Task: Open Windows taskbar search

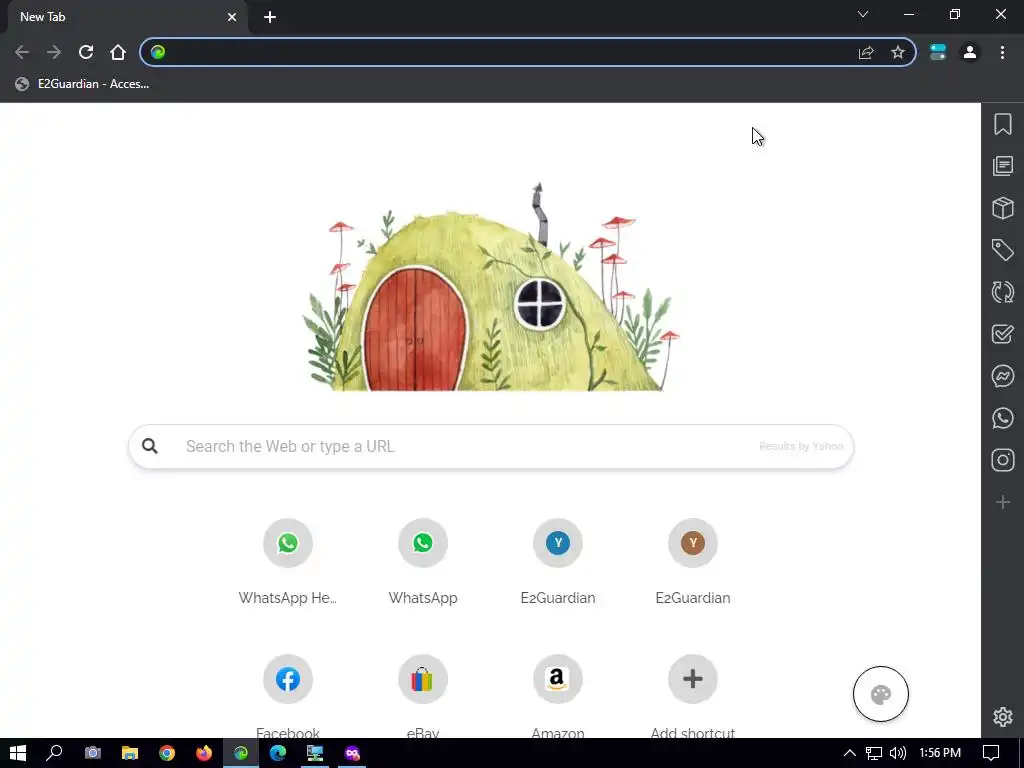Action: pos(55,753)
